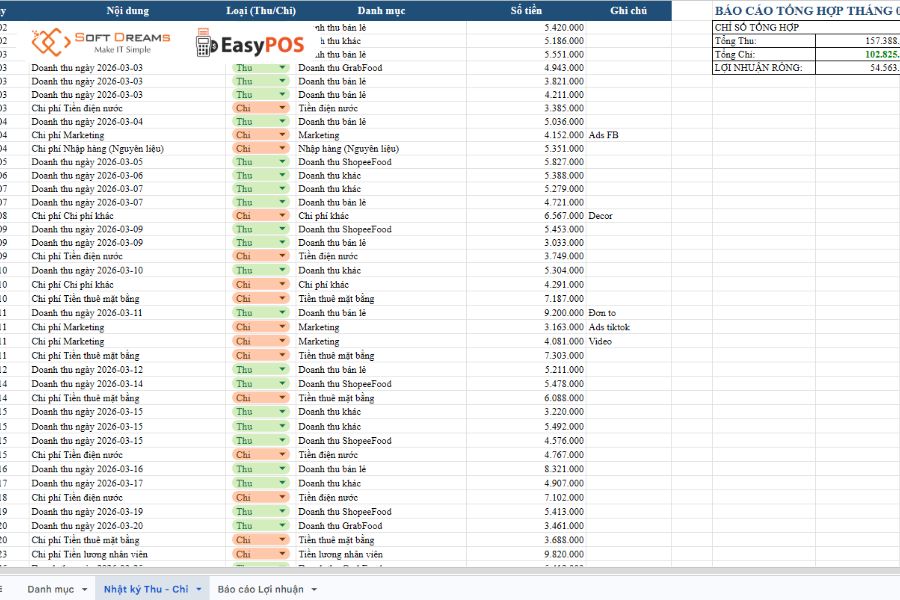Open the Thu dropdown for Doanh thu ngày 2026-03-20
Viewport: 900px width, 600px height.
point(282,526)
